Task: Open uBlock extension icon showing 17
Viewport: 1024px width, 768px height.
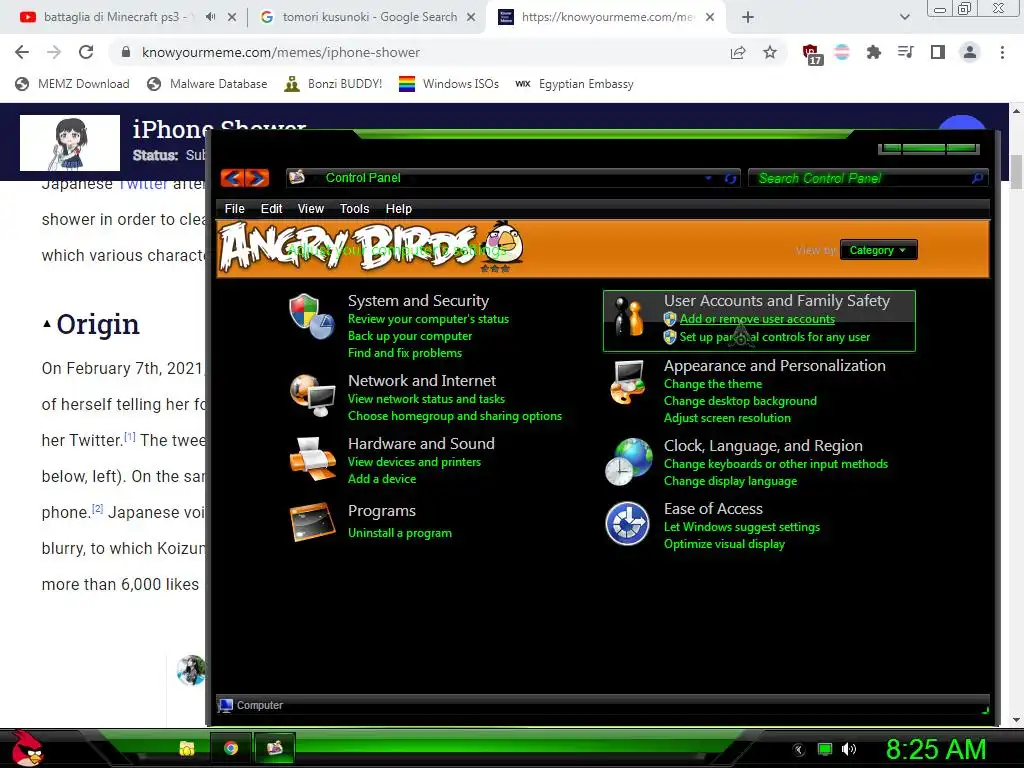Action: tap(812, 54)
